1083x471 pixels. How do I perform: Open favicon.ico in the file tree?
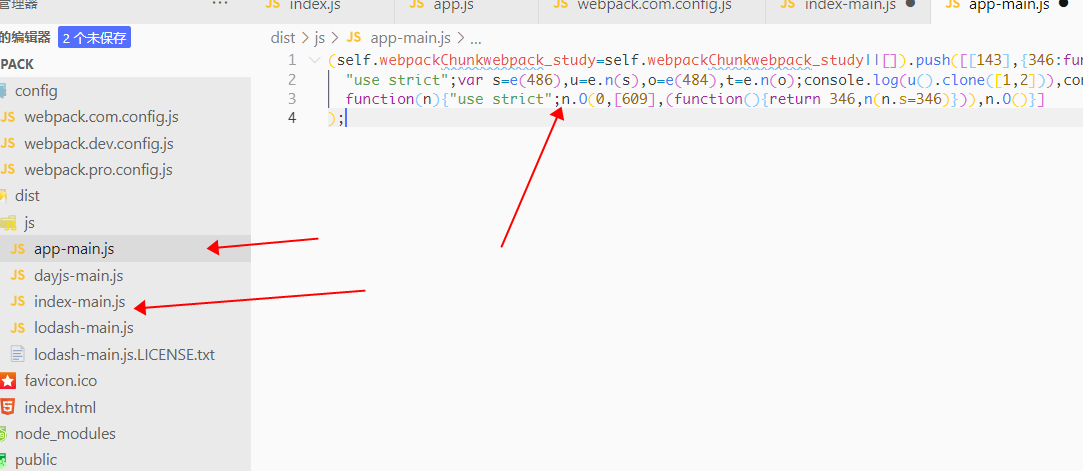125,381
